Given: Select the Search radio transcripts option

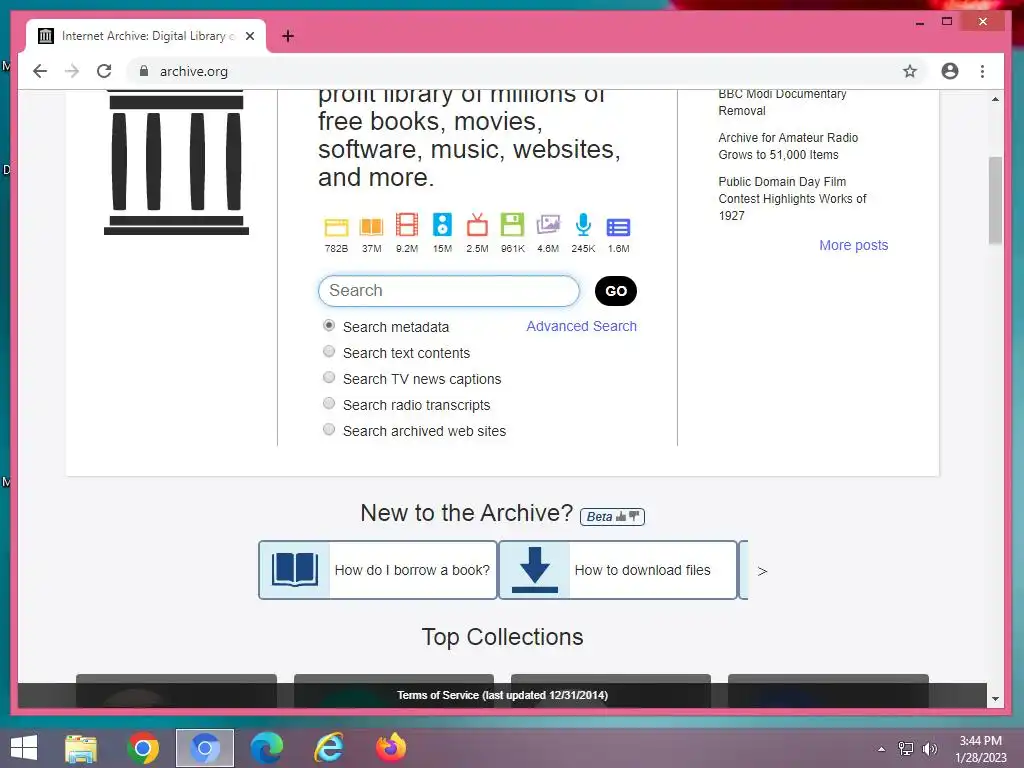Looking at the screenshot, I should (329, 404).
